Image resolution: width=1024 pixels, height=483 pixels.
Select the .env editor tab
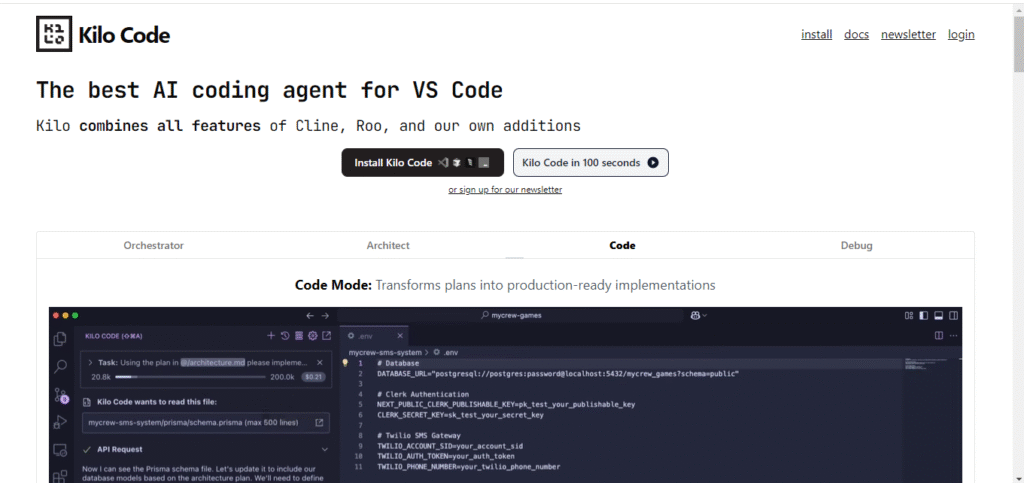click(x=375, y=335)
